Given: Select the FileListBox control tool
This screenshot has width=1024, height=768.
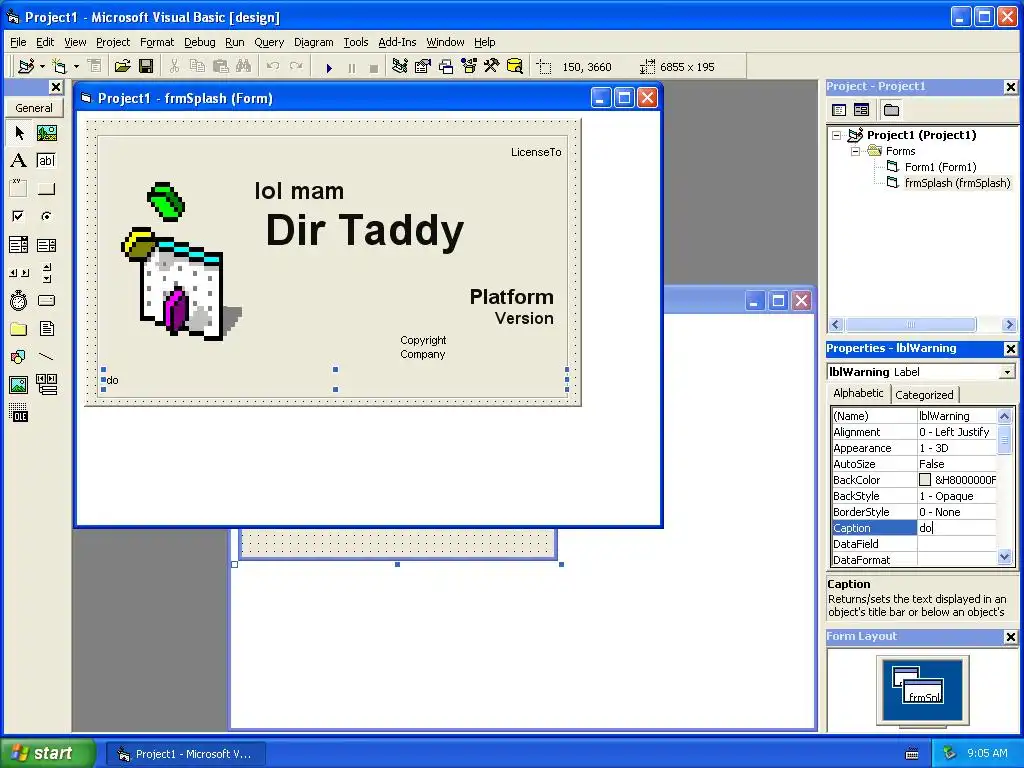Looking at the screenshot, I should tap(46, 328).
